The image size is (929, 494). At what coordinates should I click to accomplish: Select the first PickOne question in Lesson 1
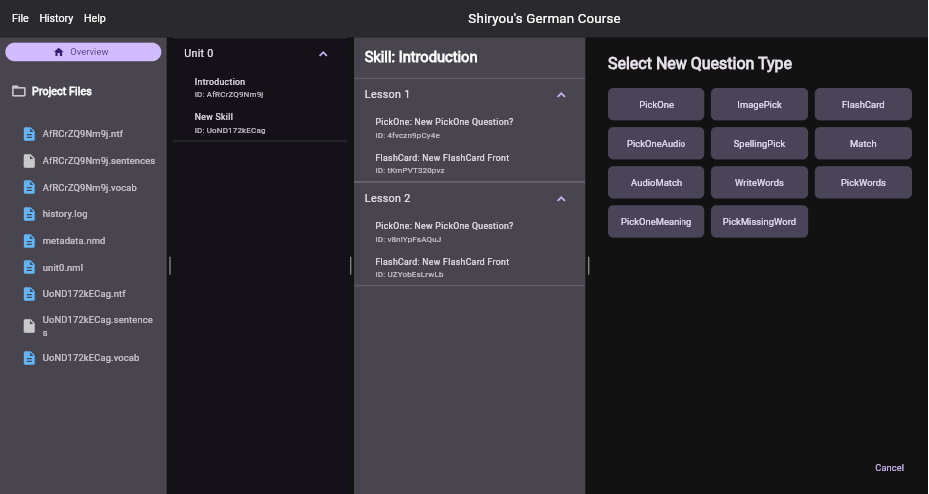coord(443,122)
